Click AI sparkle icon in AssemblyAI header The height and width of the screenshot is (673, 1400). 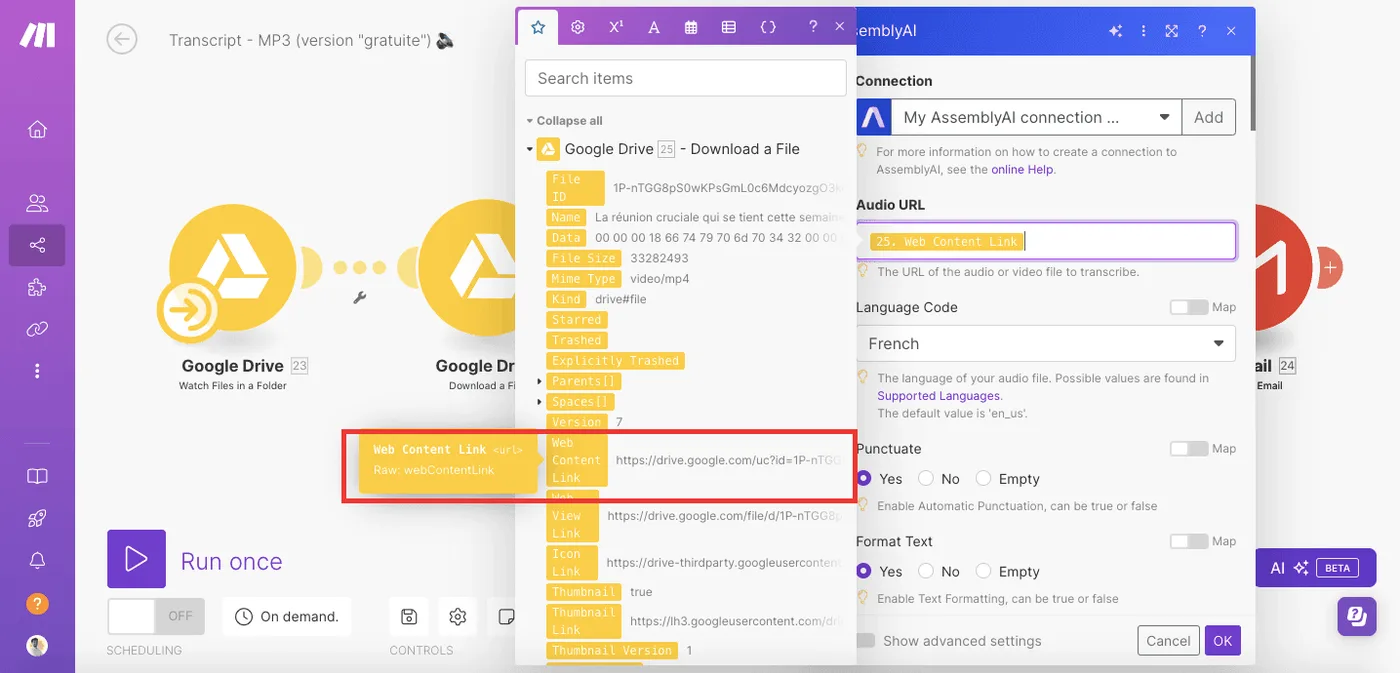(x=1115, y=31)
